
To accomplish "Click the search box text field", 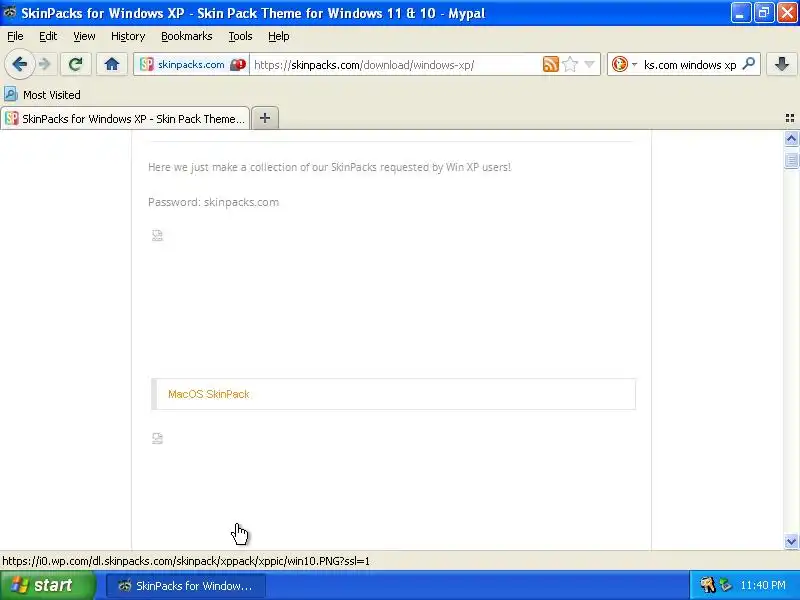I will (690, 65).
